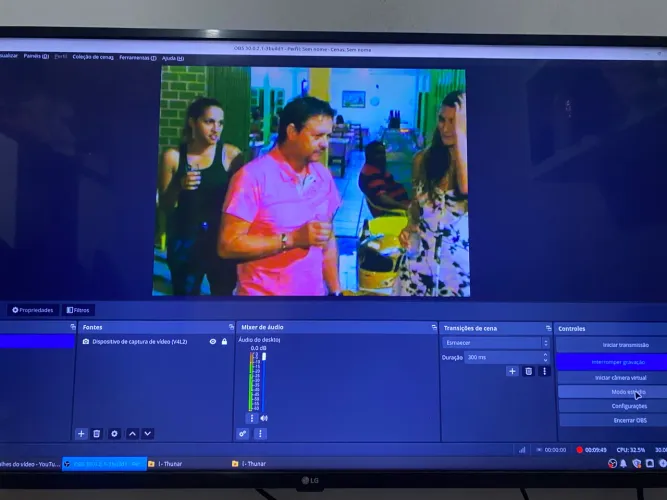Click the shield icon in system tray
The height and width of the screenshot is (500, 667).
pos(636,464)
